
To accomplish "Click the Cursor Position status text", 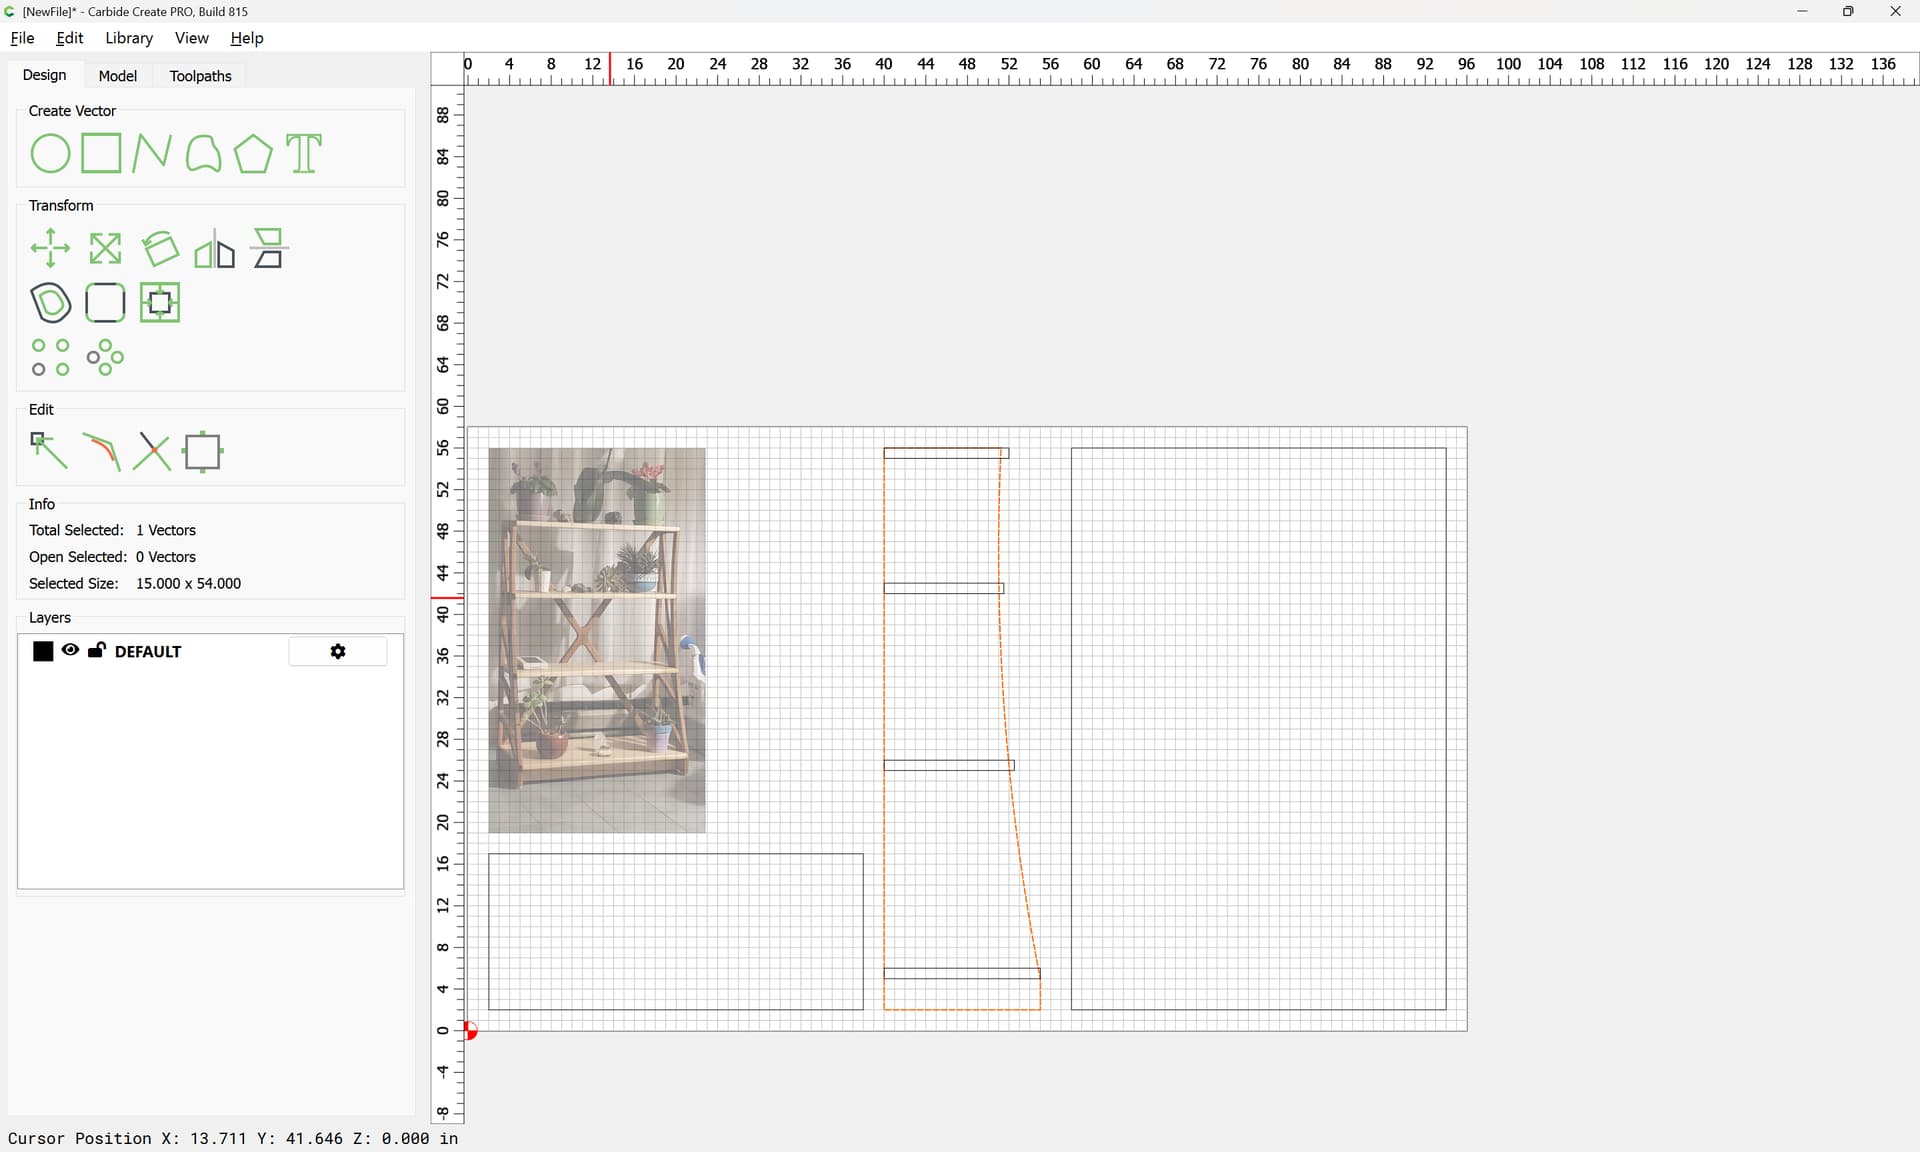I will [233, 1139].
